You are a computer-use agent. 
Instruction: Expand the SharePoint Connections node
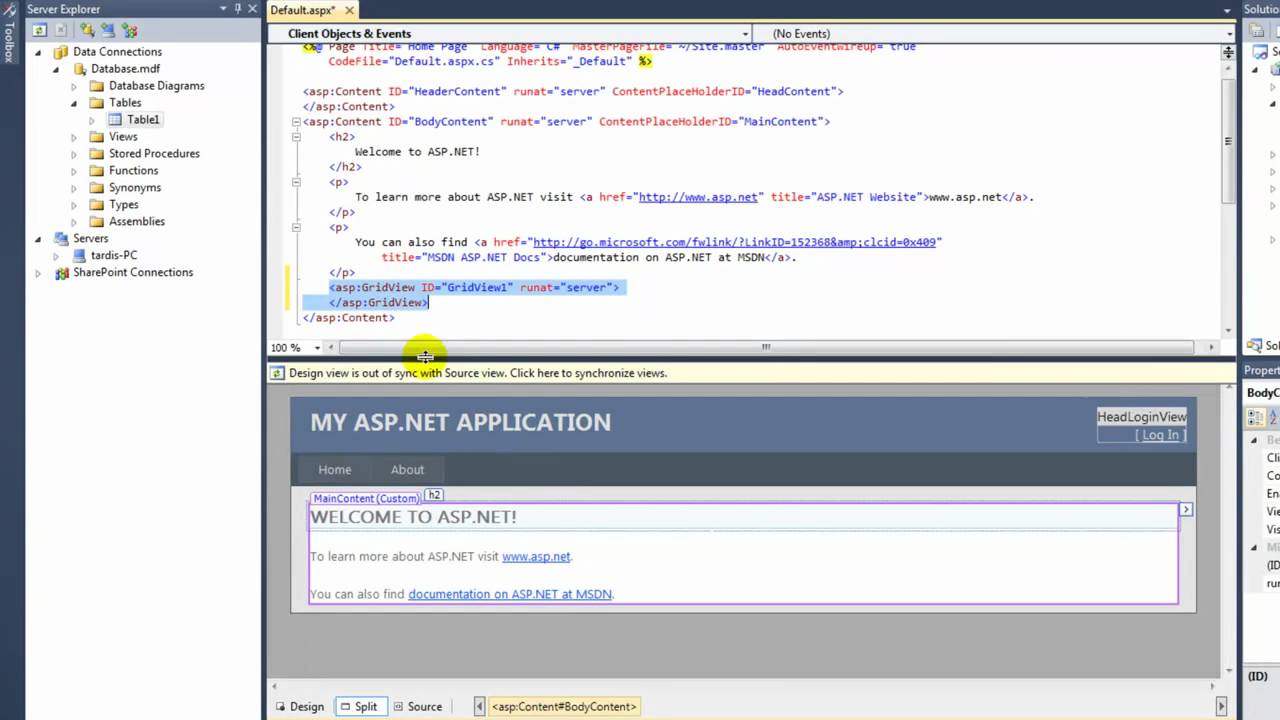39,273
